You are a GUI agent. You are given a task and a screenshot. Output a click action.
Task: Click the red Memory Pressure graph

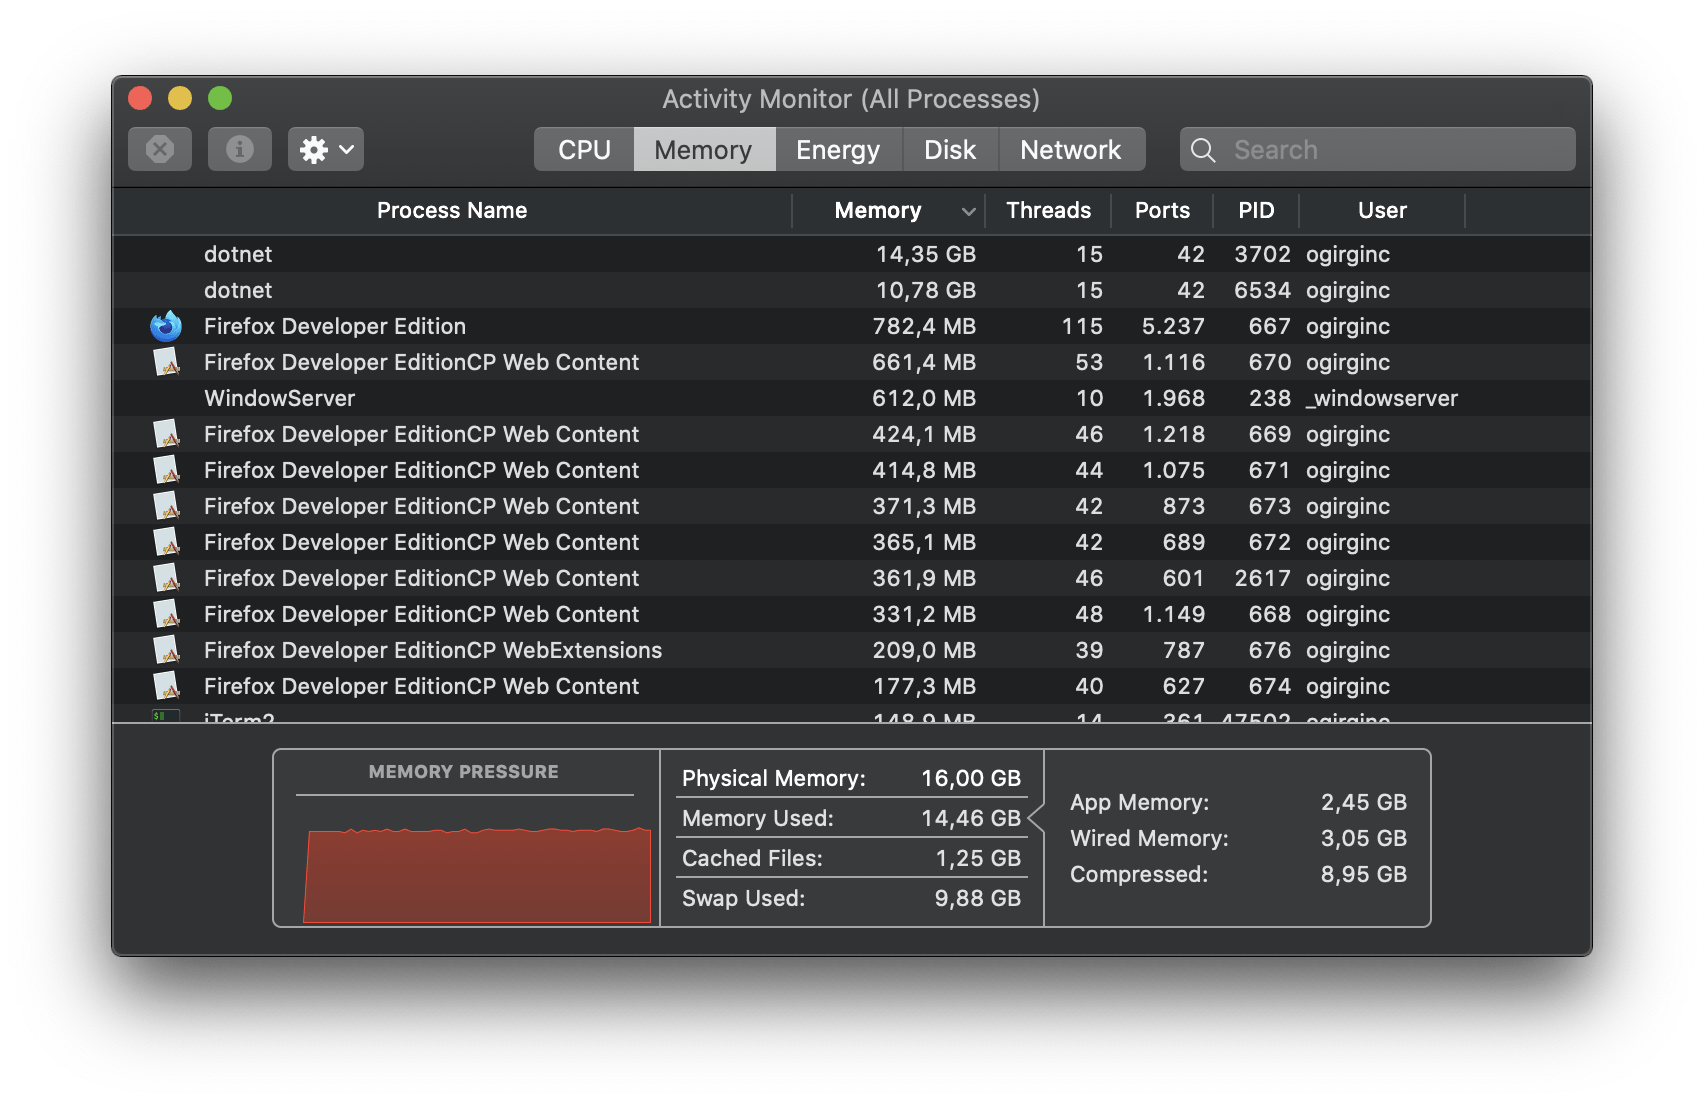(x=477, y=874)
